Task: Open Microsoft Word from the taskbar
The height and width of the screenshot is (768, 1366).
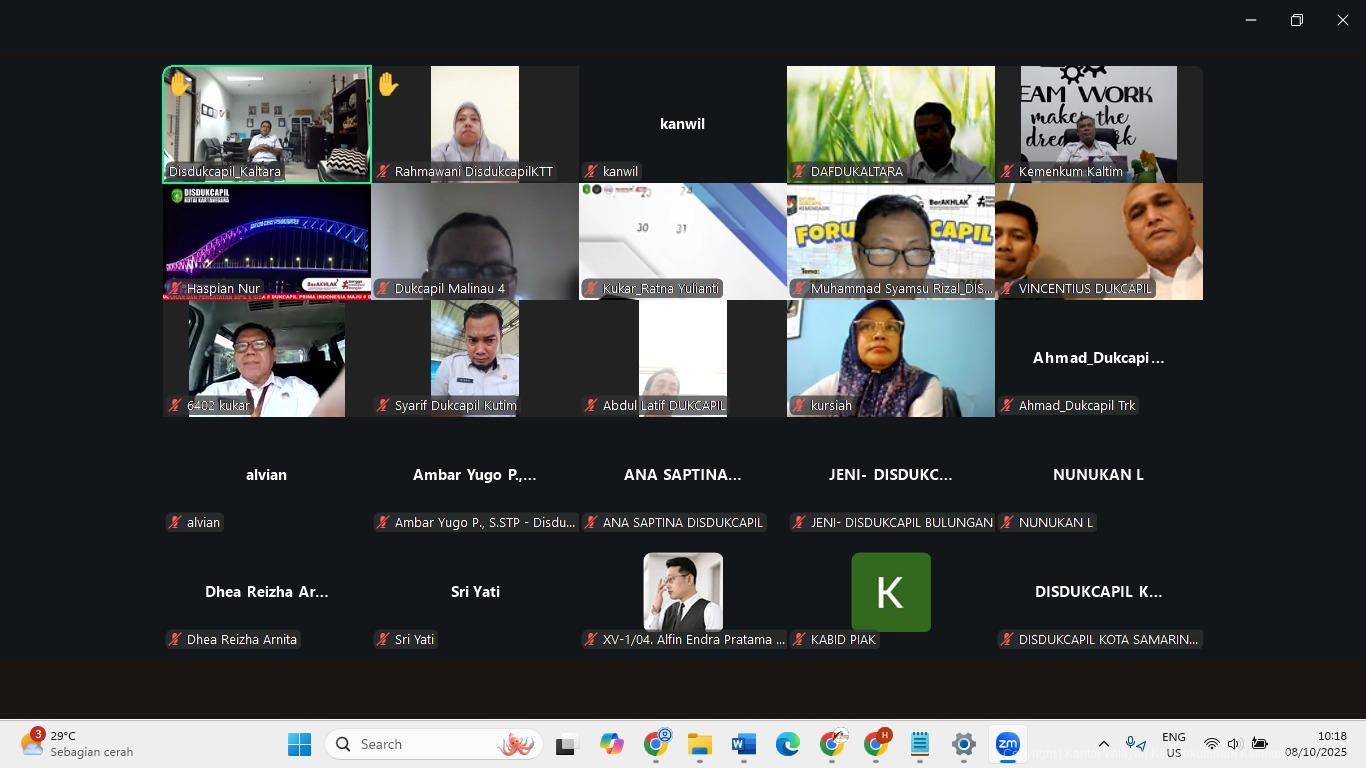Action: (x=743, y=745)
